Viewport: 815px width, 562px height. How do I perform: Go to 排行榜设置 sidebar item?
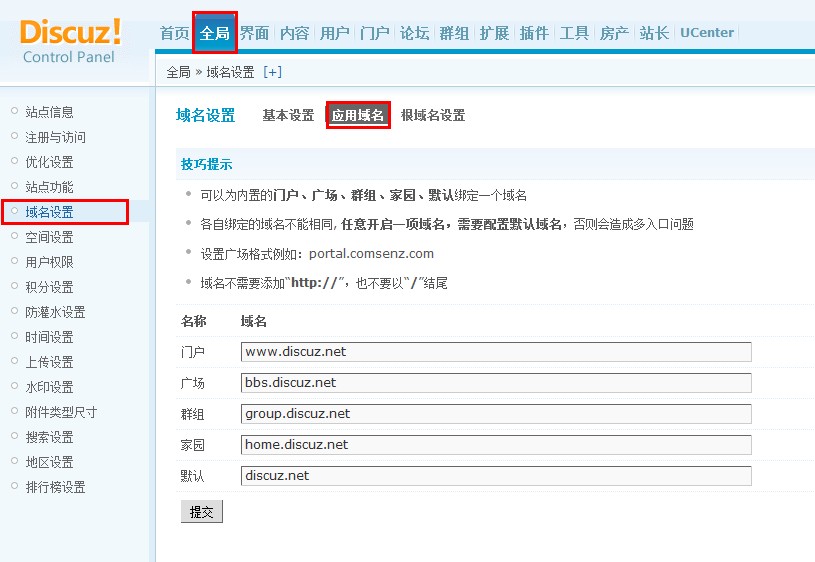click(x=55, y=487)
